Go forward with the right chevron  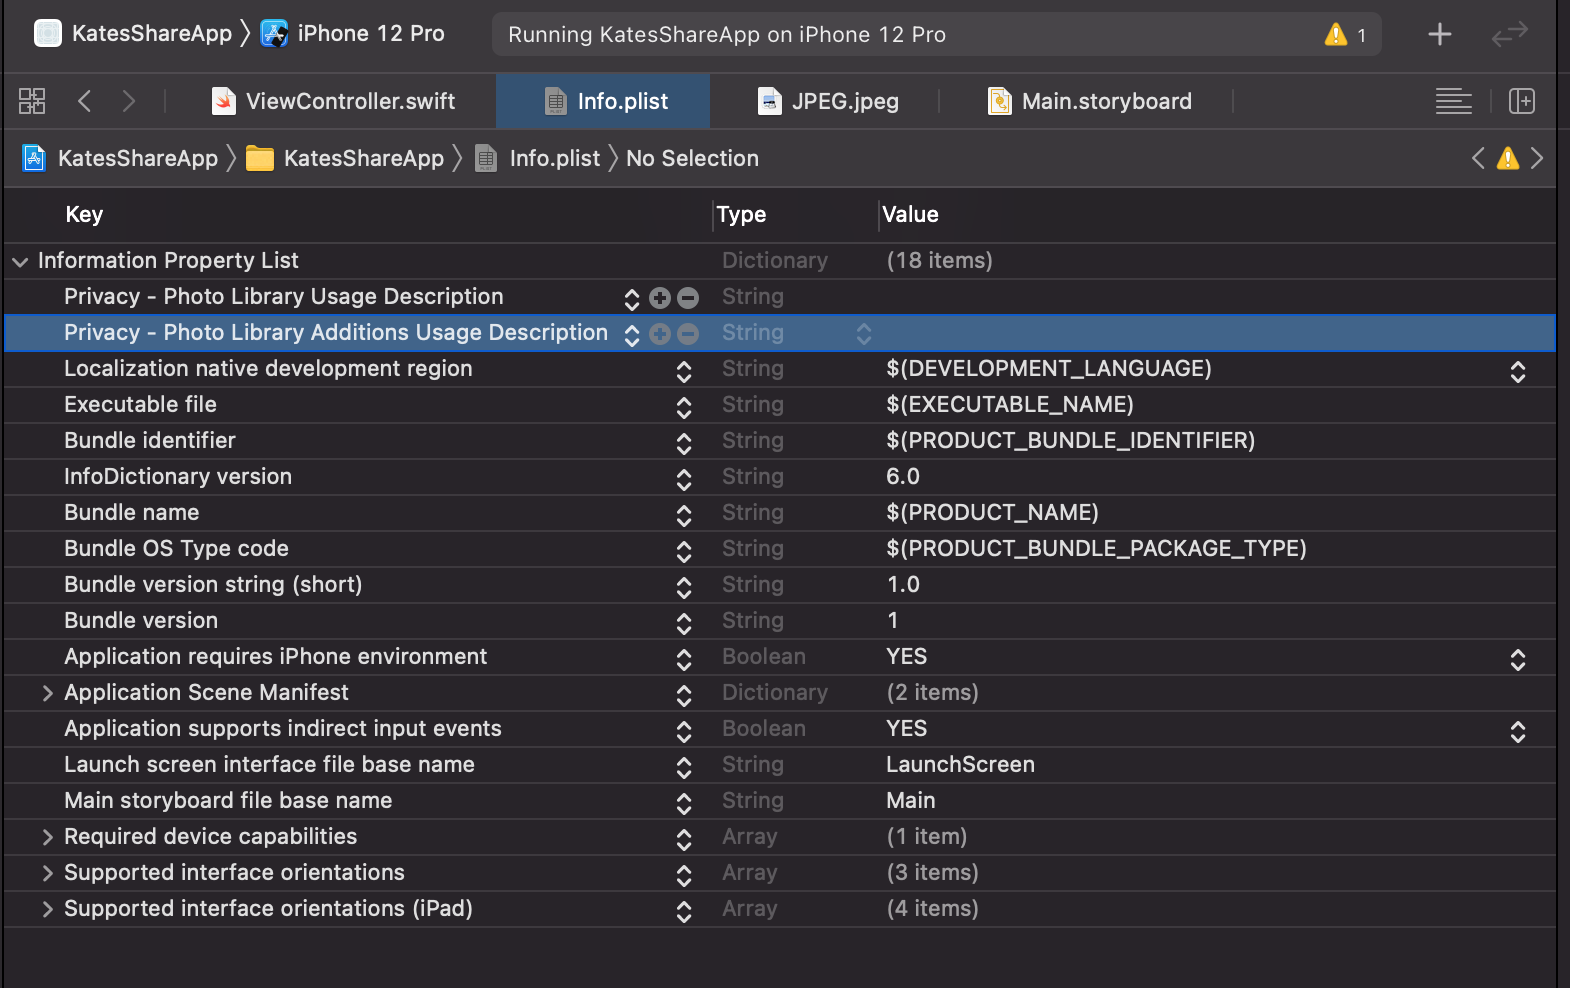(128, 101)
